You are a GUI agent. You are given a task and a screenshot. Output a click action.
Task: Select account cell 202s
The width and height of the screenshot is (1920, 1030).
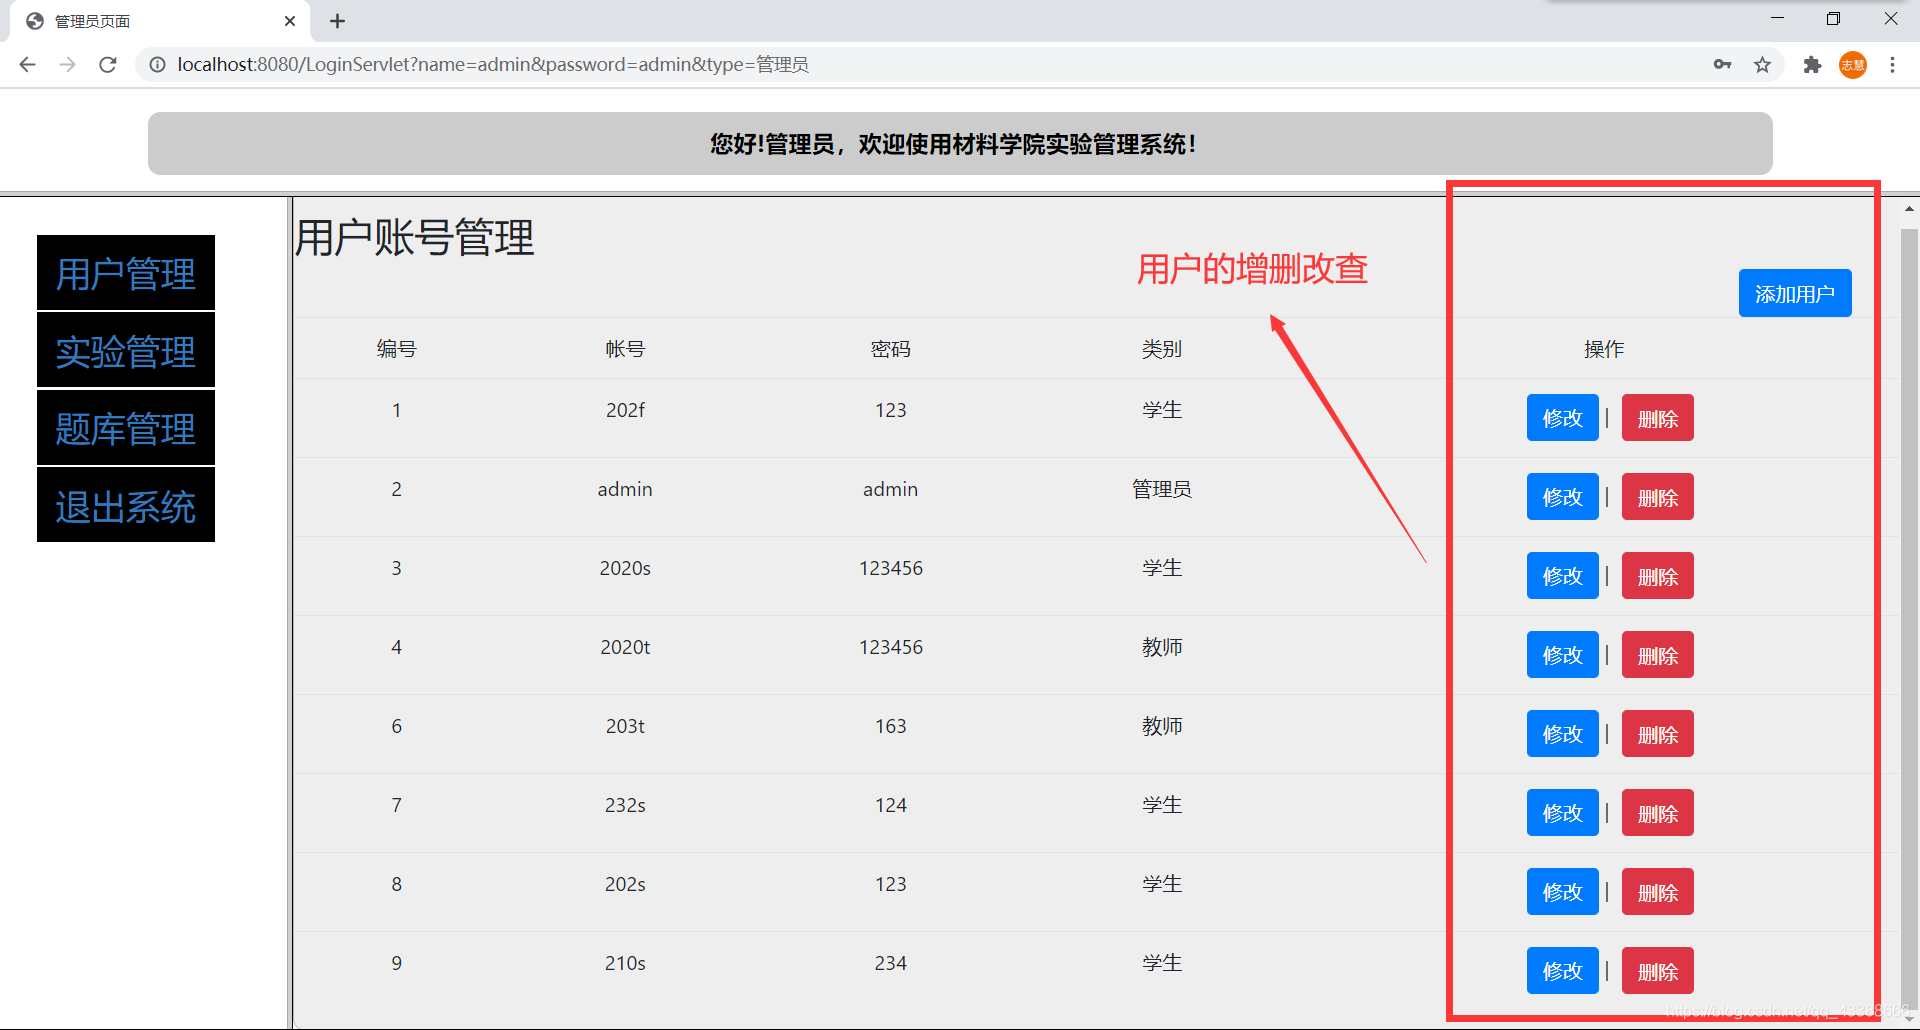pyautogui.click(x=625, y=884)
